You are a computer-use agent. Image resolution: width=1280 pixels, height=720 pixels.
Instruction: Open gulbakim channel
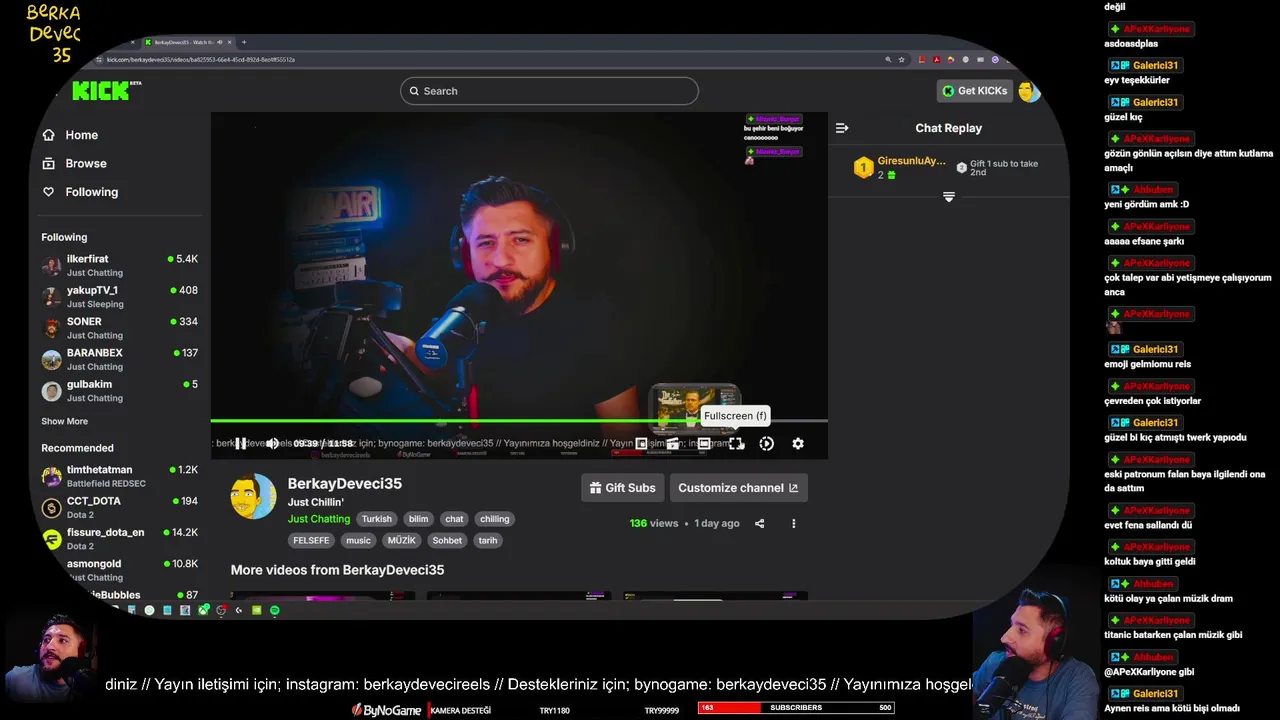click(120, 390)
